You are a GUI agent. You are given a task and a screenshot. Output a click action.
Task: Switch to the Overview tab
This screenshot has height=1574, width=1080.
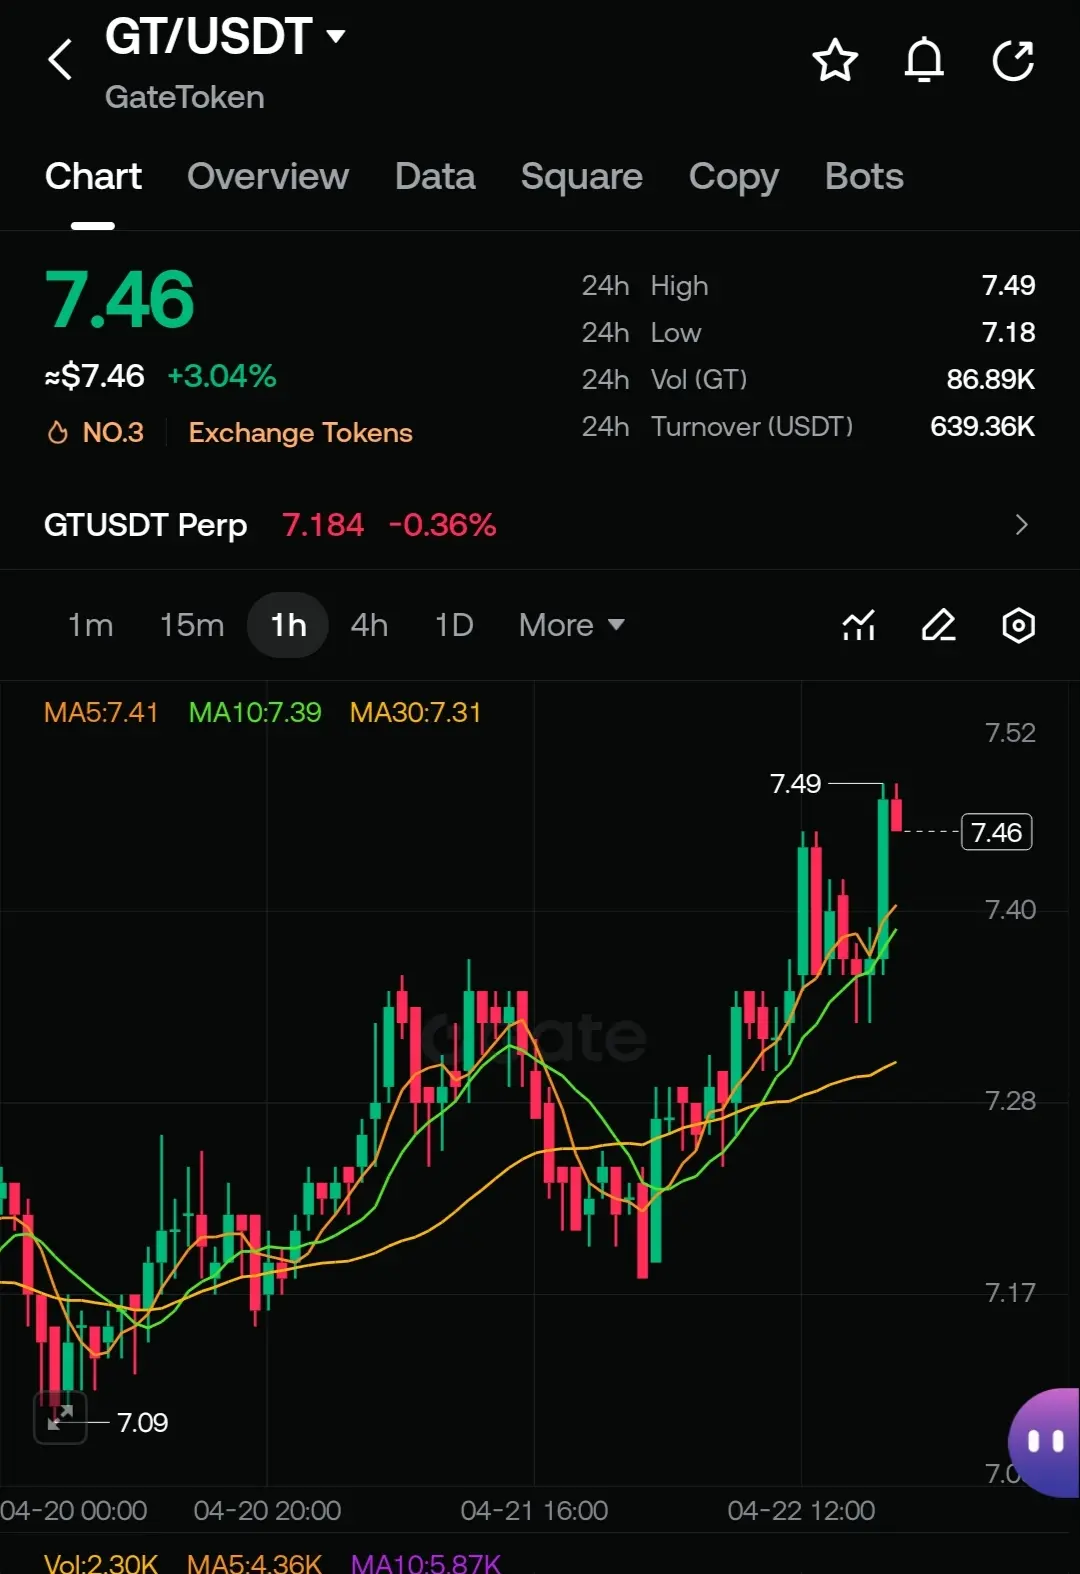pyautogui.click(x=268, y=177)
